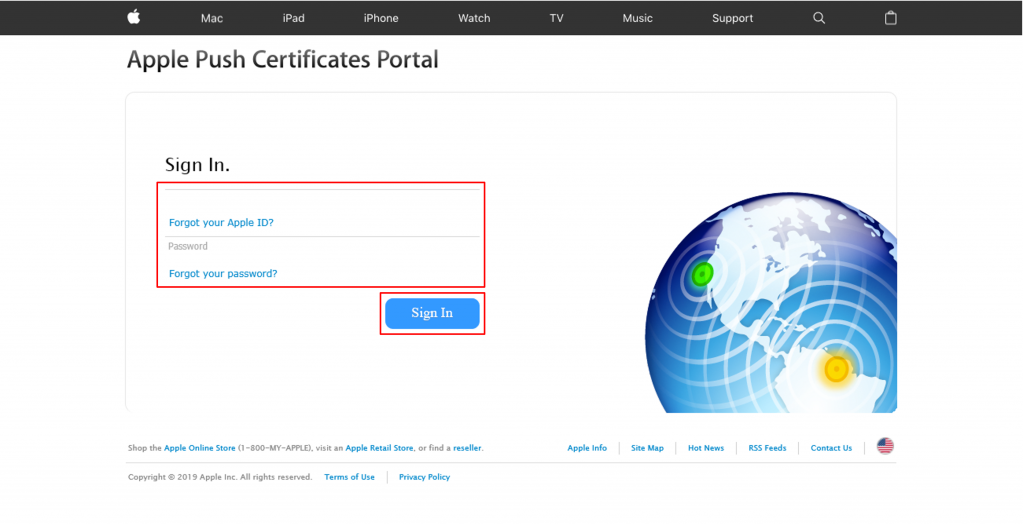Choose Music in the navigation bar
Screen dimensions: 1024x524
point(637,18)
